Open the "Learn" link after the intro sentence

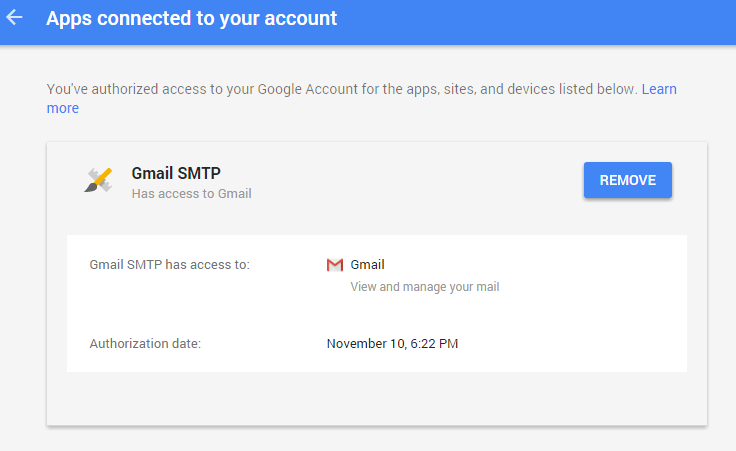pyautogui.click(x=659, y=89)
